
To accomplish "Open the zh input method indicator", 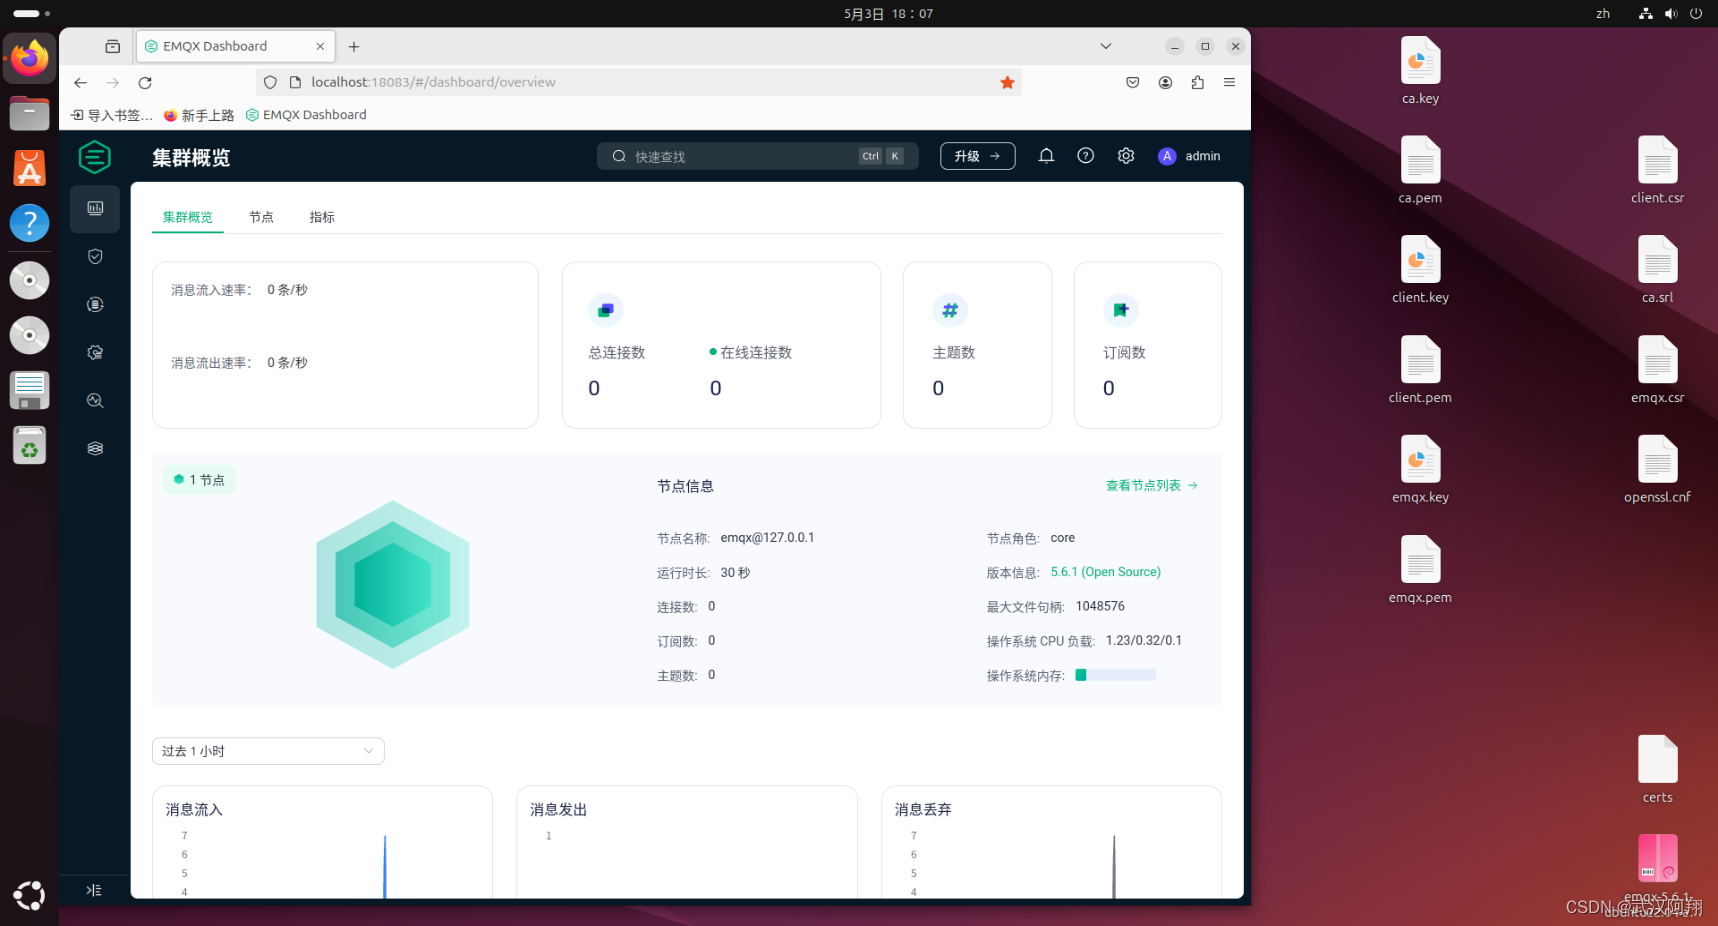I will pos(1603,14).
